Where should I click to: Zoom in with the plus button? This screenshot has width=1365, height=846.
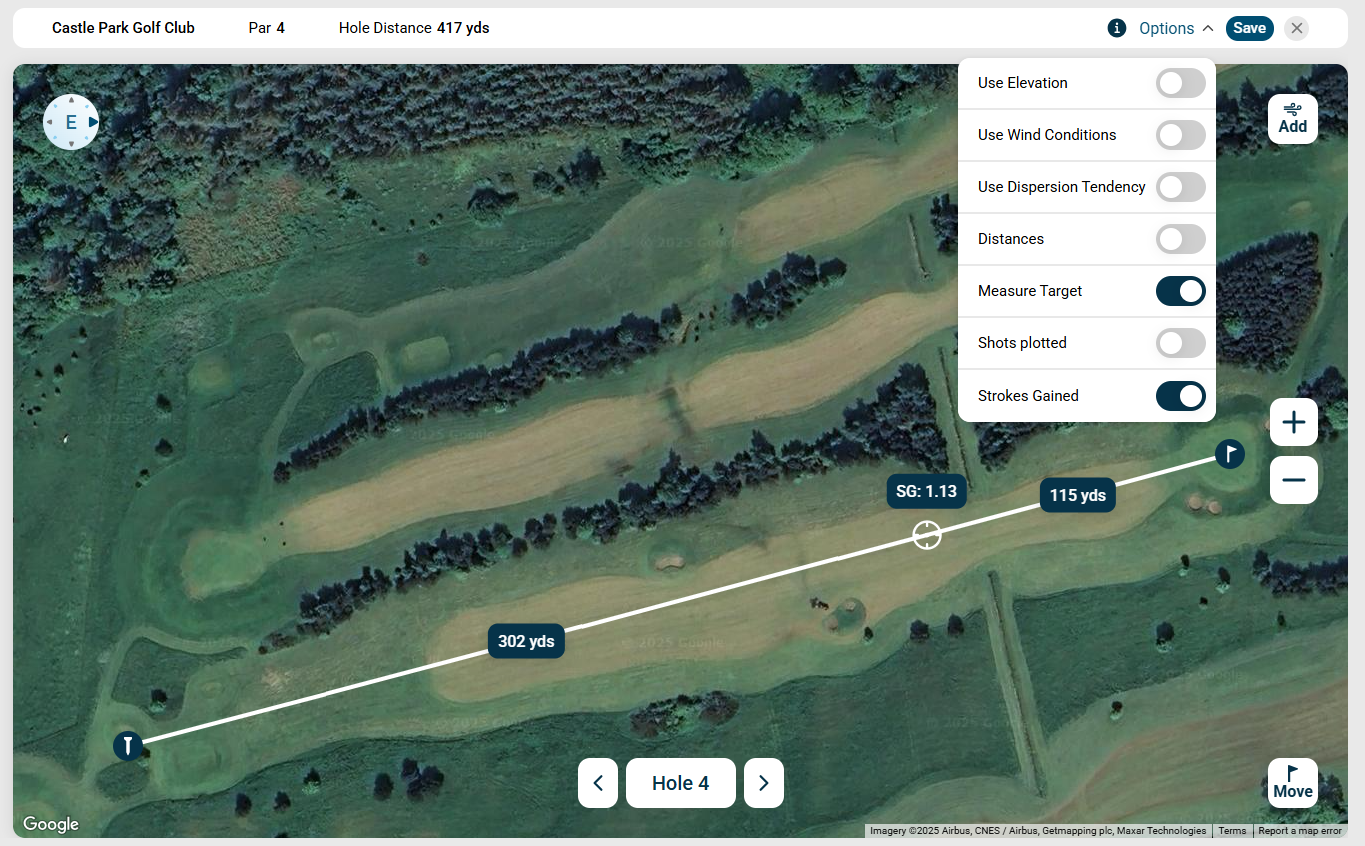coord(1293,423)
